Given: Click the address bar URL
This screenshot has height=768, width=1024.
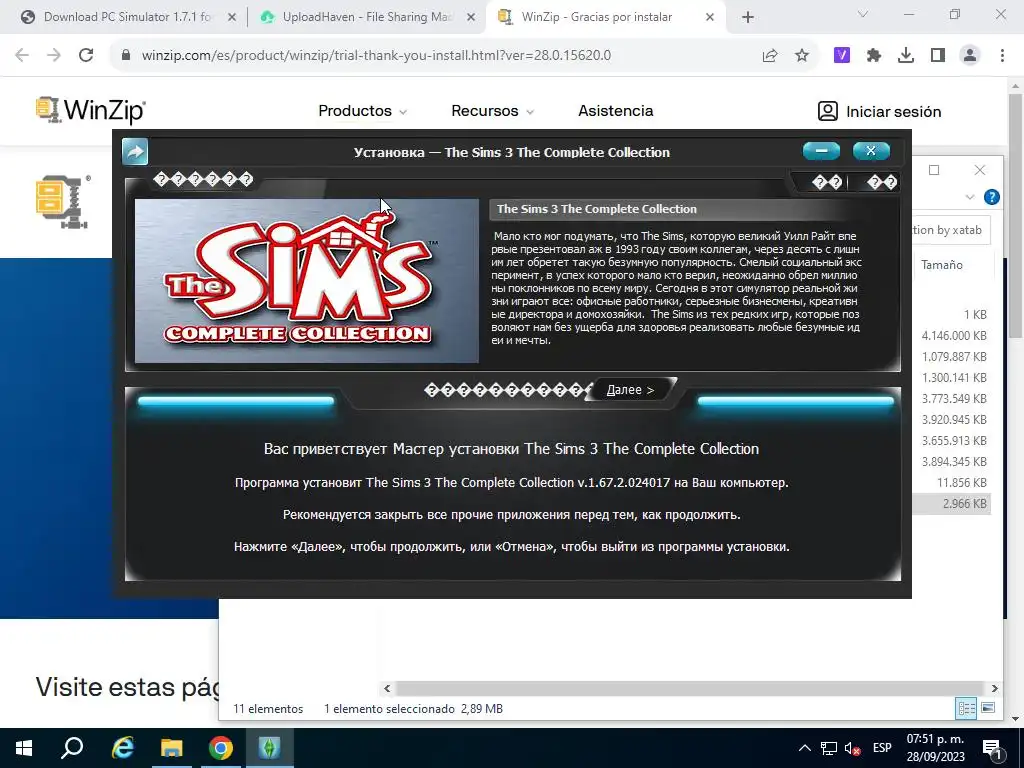Looking at the screenshot, I should pyautogui.click(x=376, y=56).
